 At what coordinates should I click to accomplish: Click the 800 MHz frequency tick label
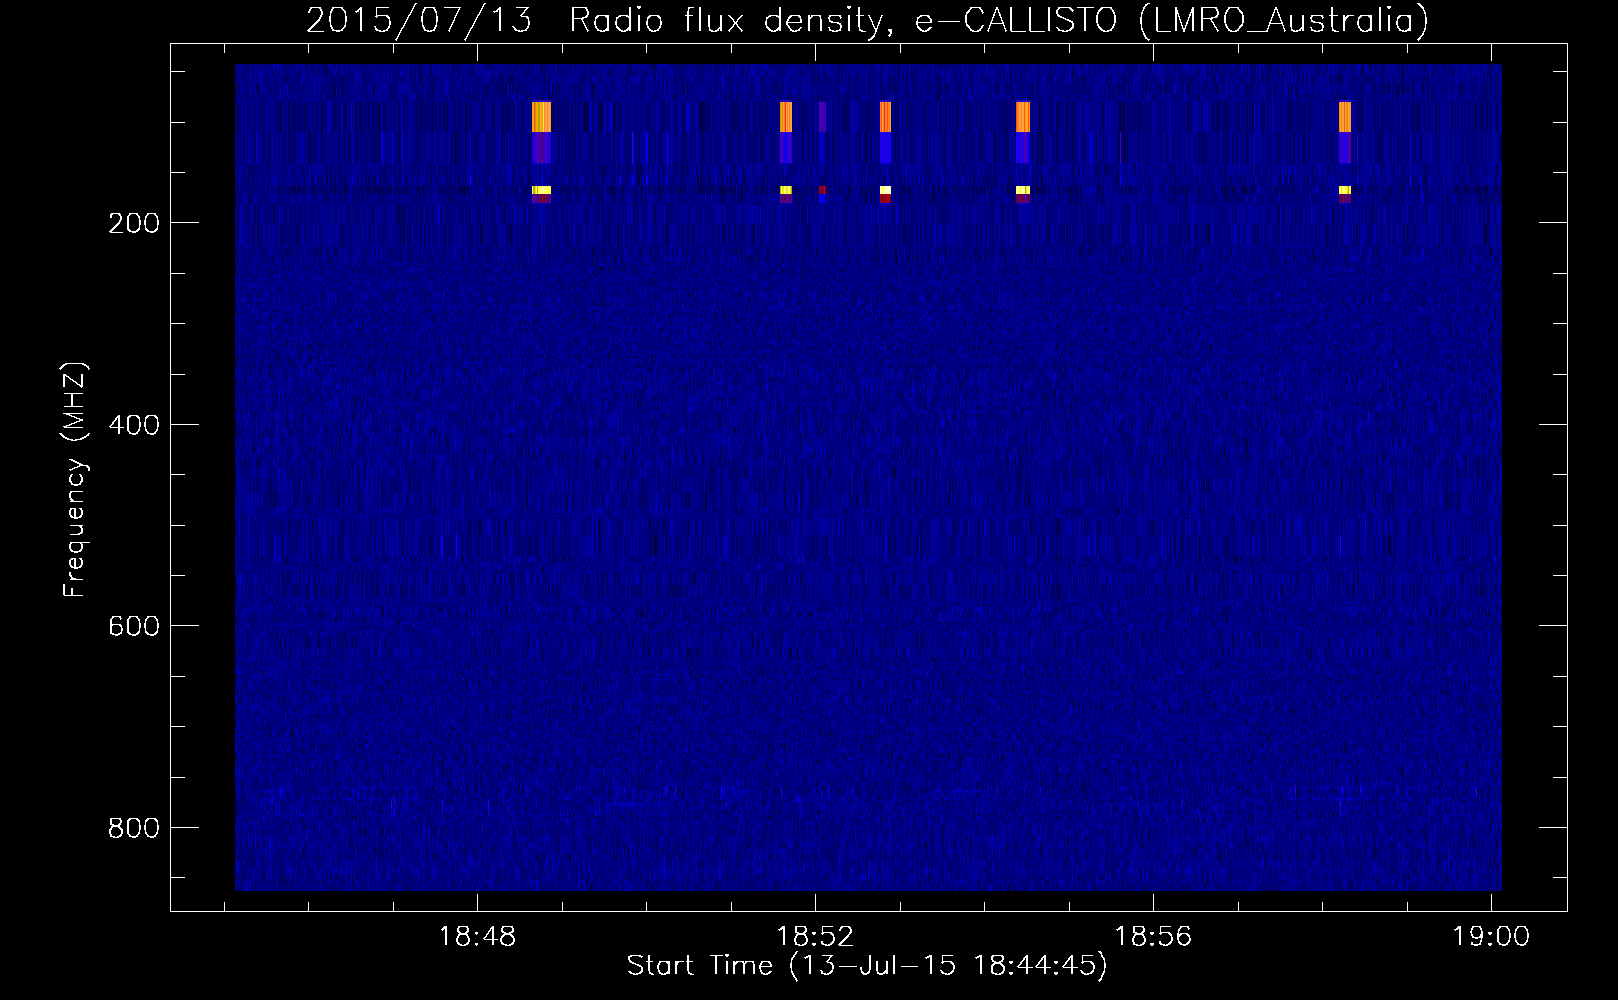click(x=133, y=828)
